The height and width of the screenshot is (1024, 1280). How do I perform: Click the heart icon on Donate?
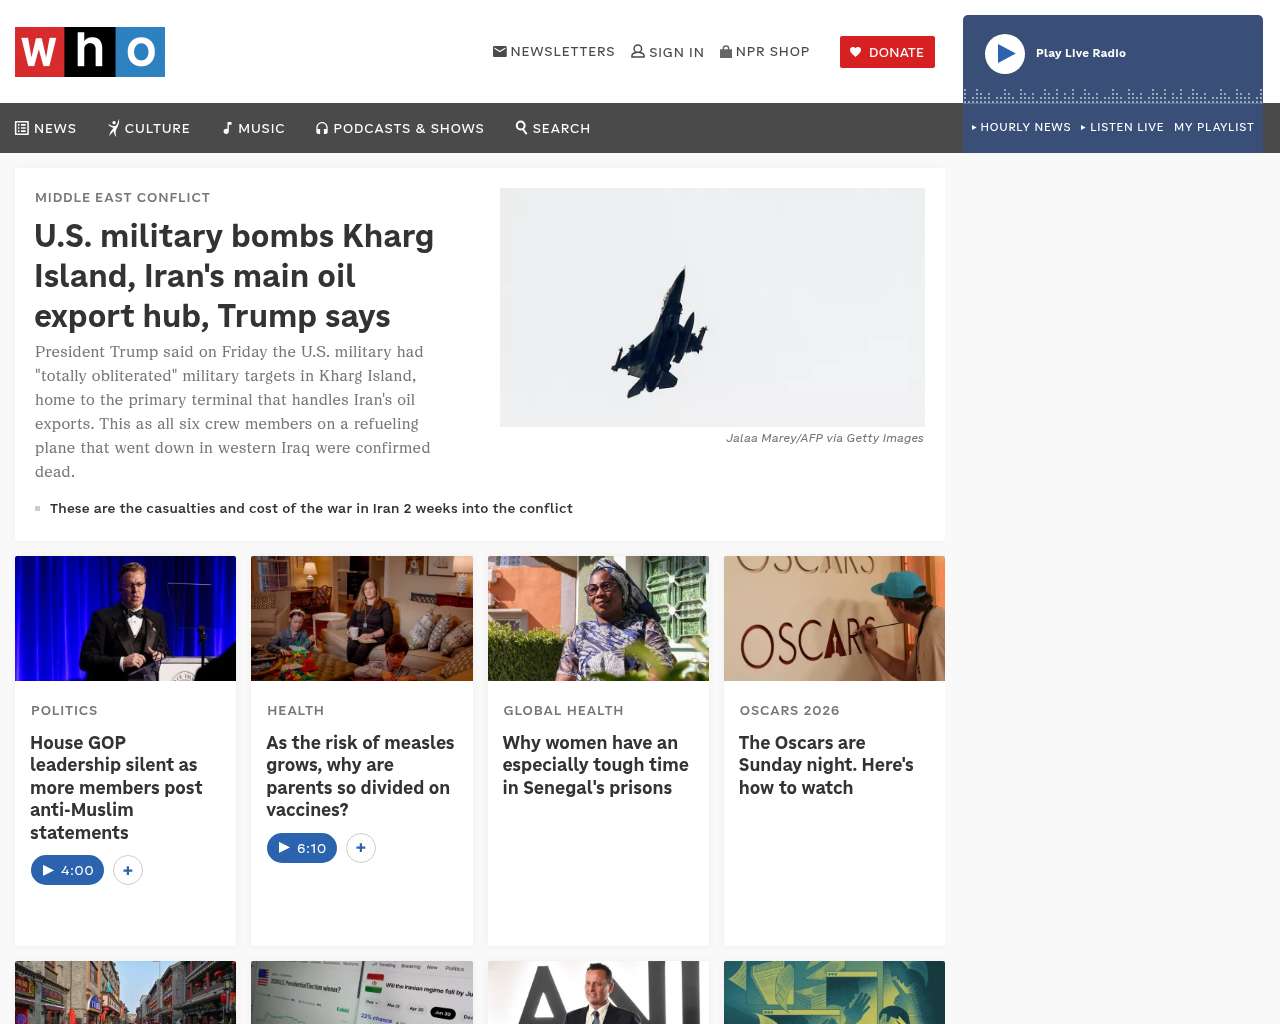[855, 52]
